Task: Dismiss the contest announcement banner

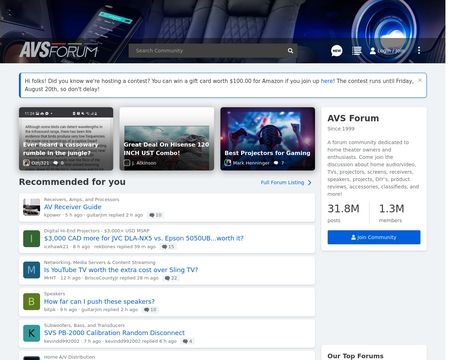Action: click(420, 80)
